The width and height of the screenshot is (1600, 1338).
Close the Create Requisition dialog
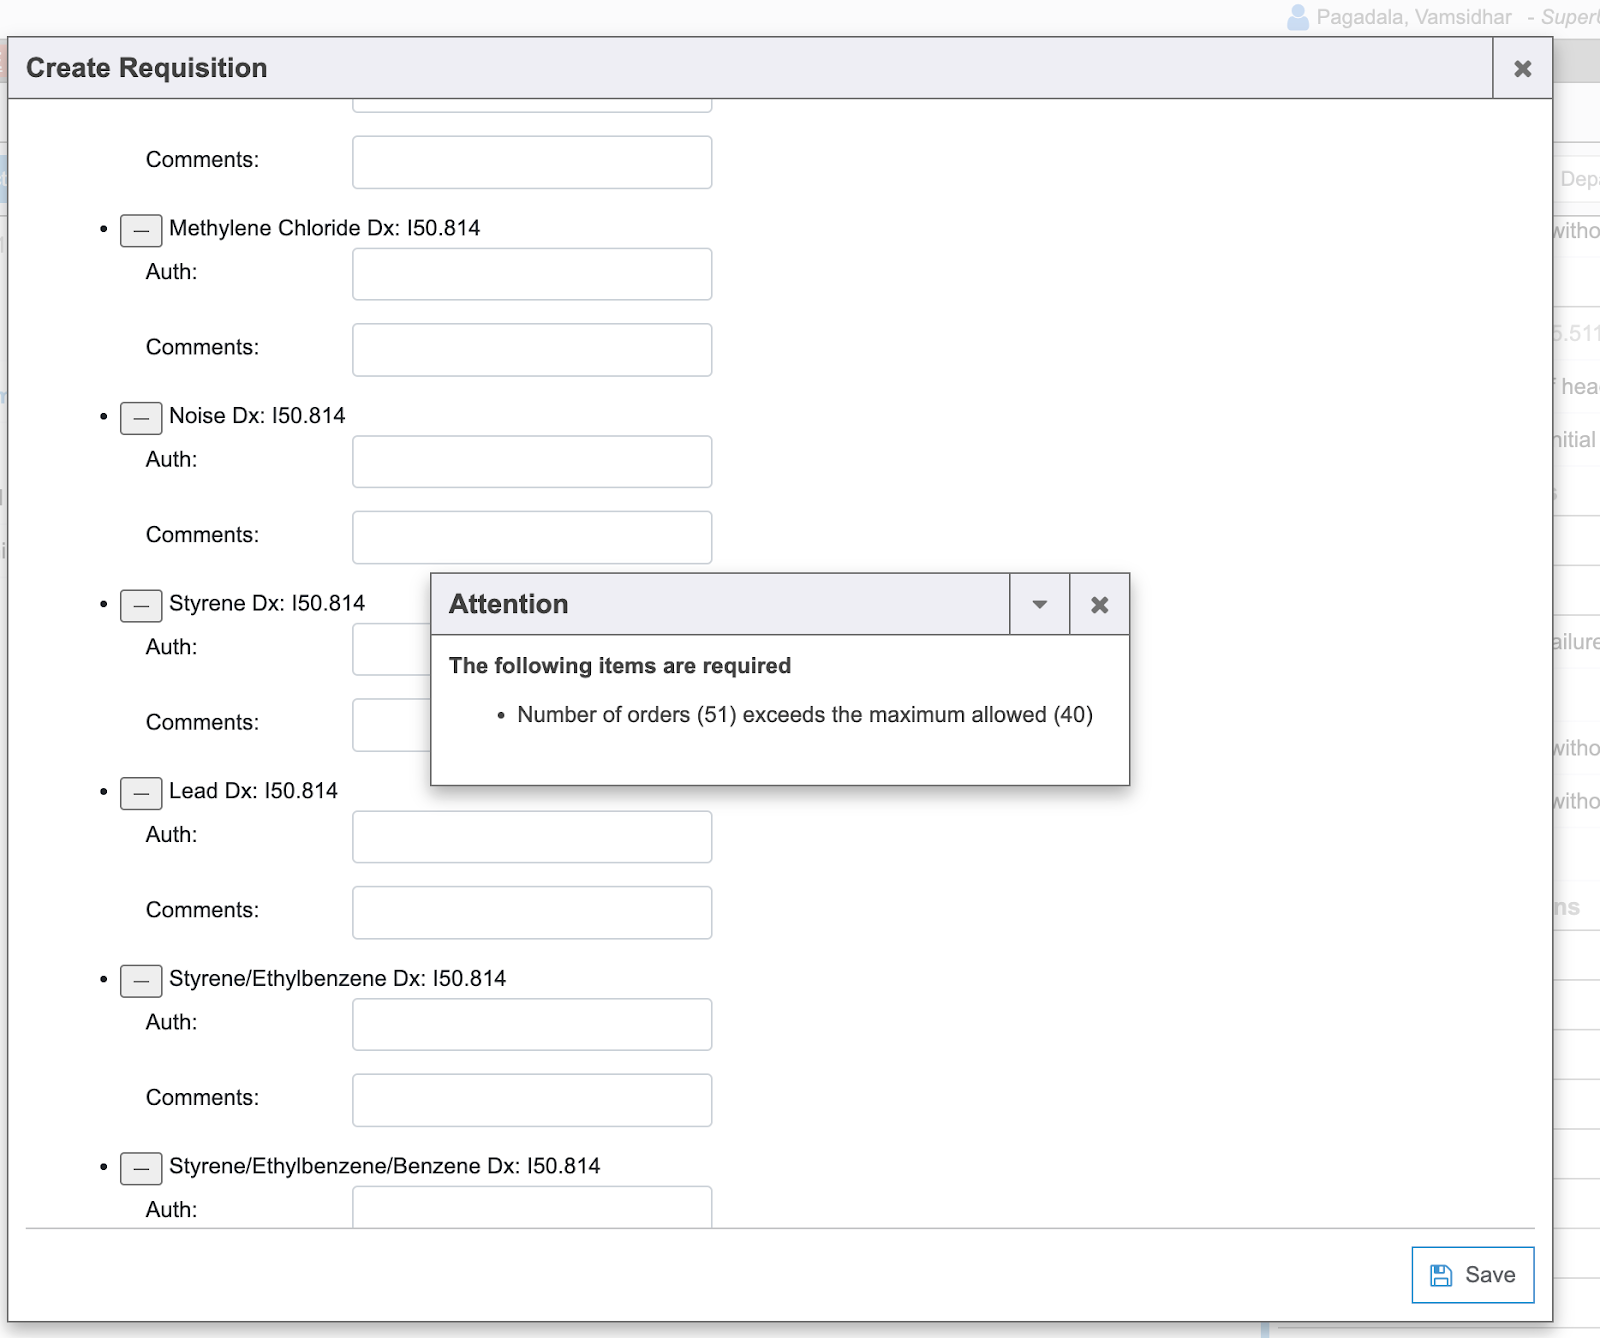point(1522,69)
